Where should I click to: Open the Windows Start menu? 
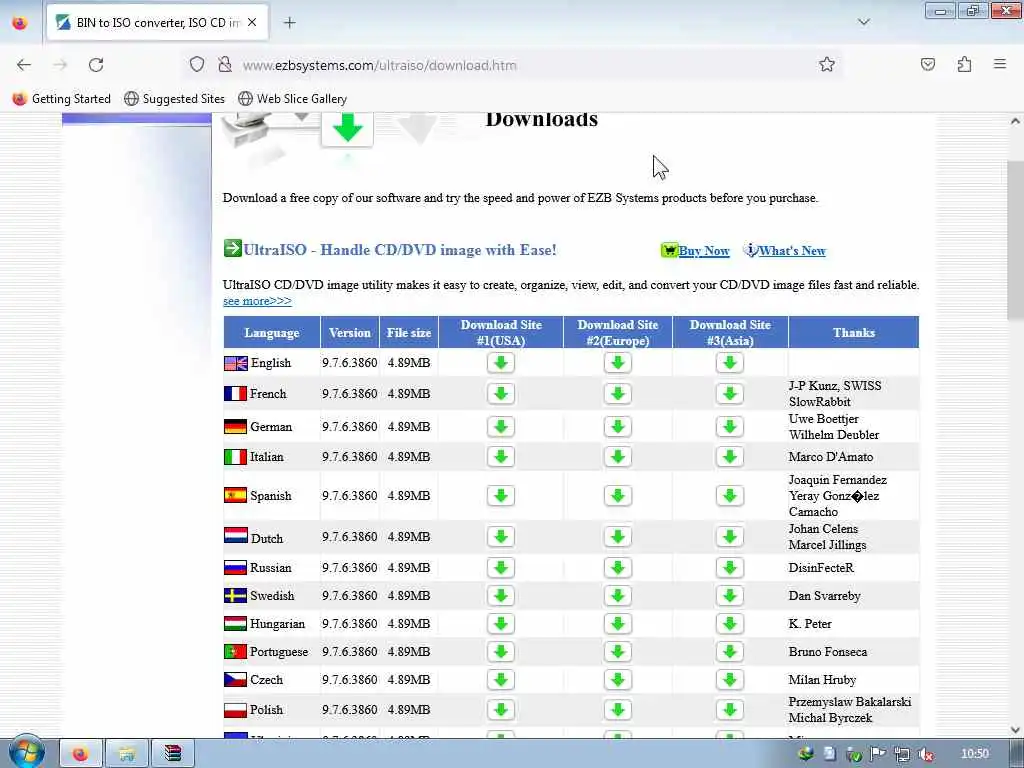point(26,752)
